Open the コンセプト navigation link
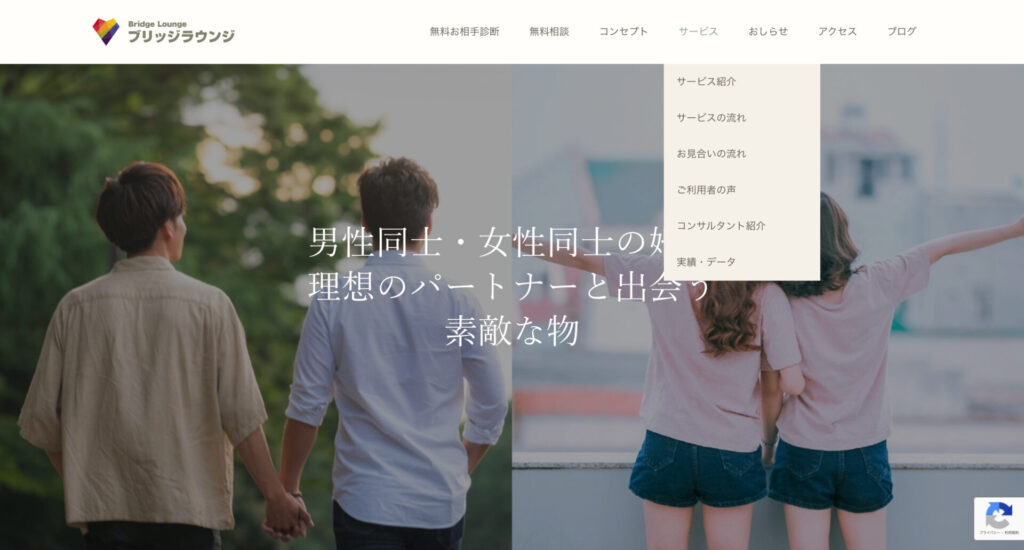 (x=623, y=31)
